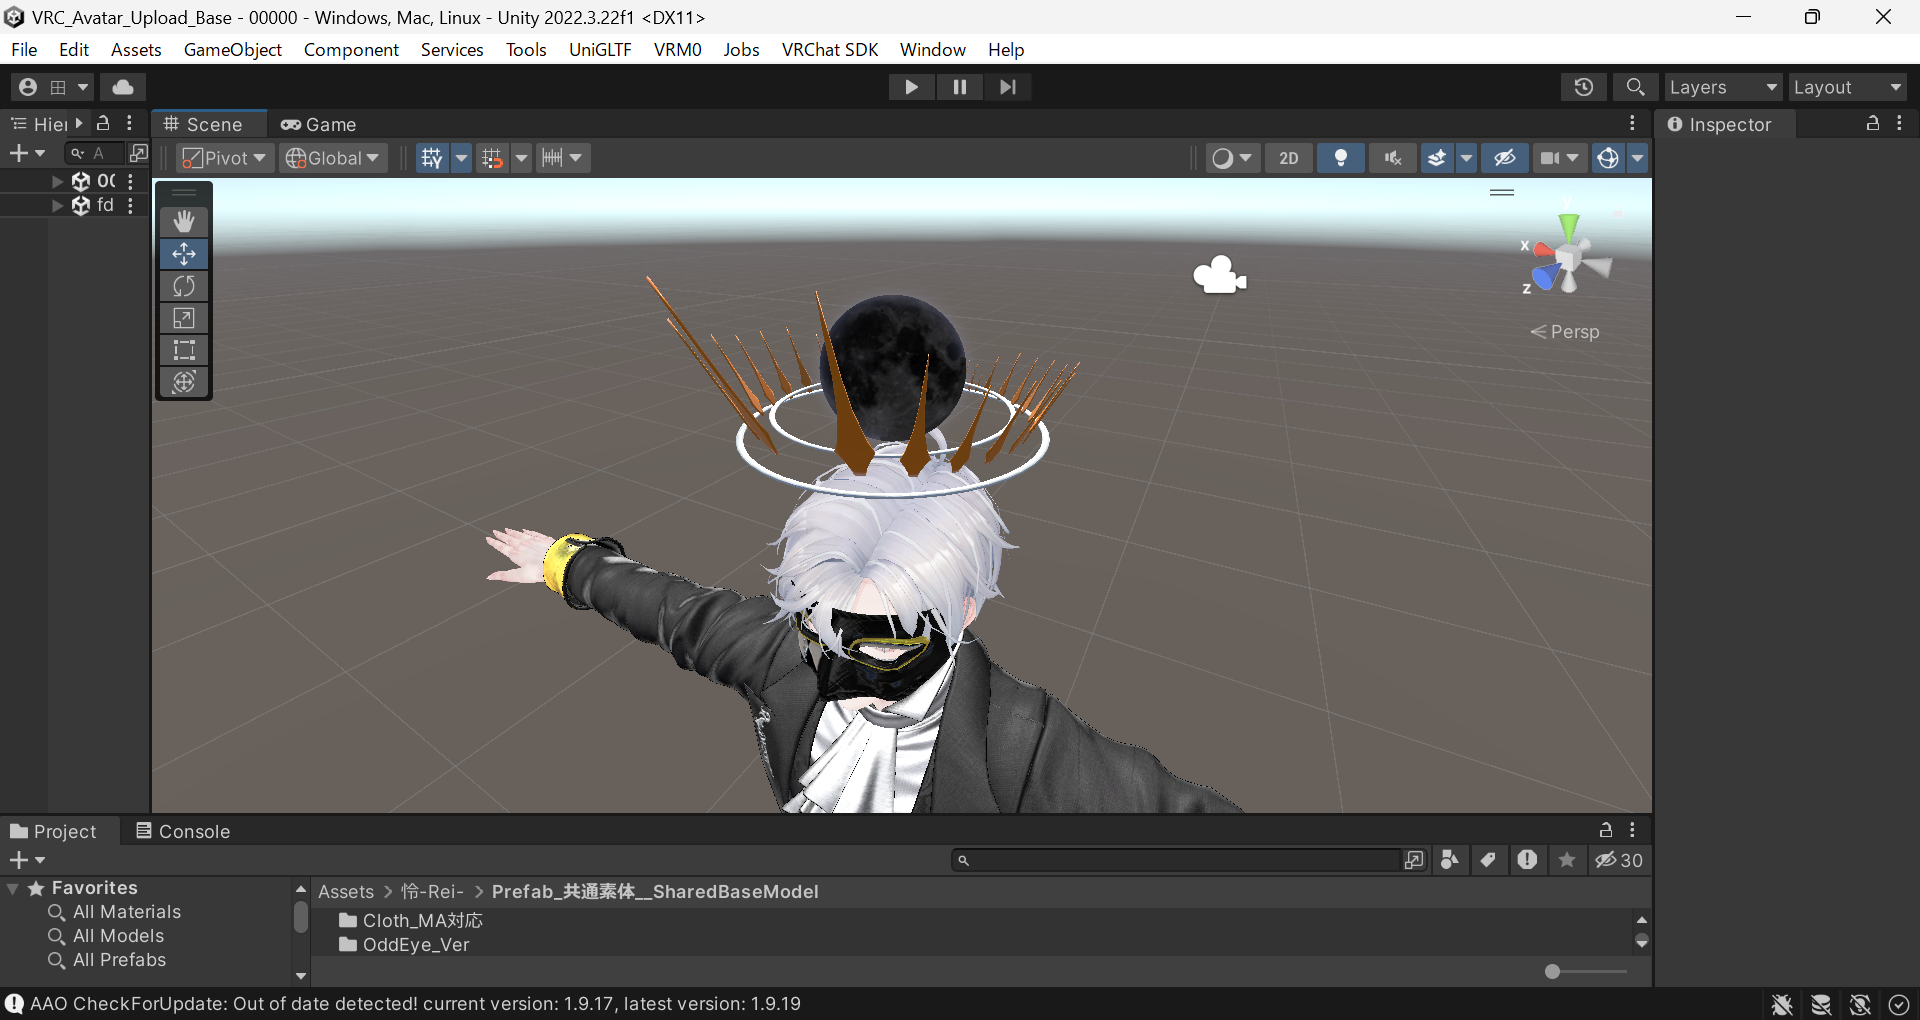Viewport: 1920px width, 1020px height.
Task: Open the UniGLTF menu
Action: [x=600, y=50]
